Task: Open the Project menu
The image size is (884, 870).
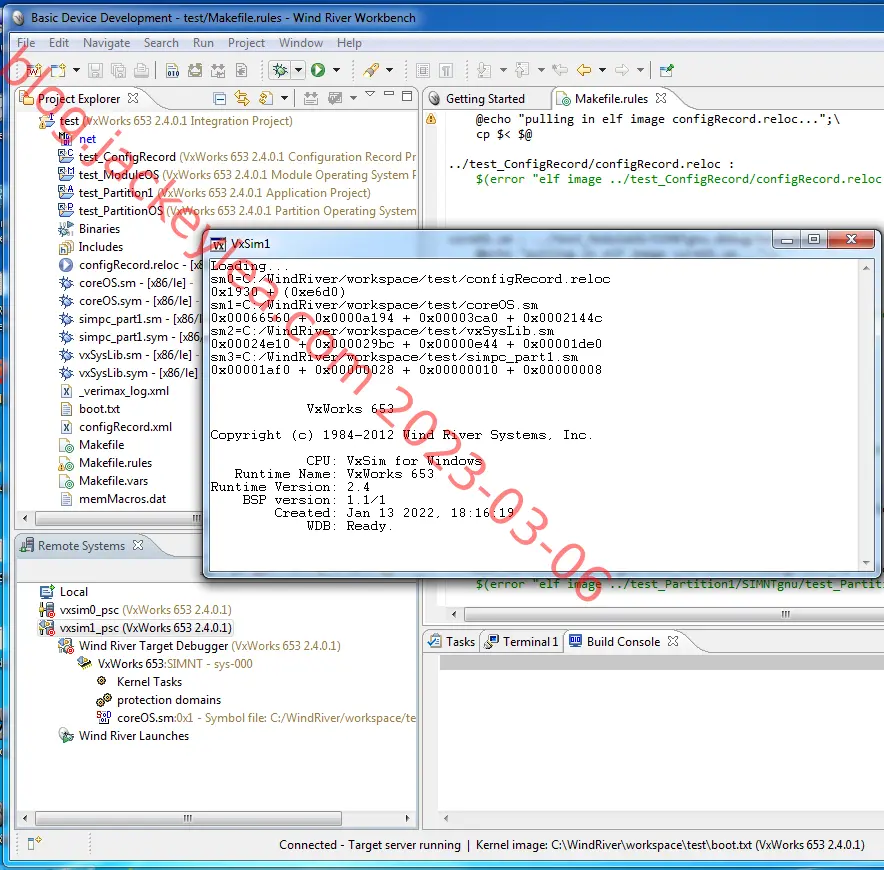Action: click(246, 43)
